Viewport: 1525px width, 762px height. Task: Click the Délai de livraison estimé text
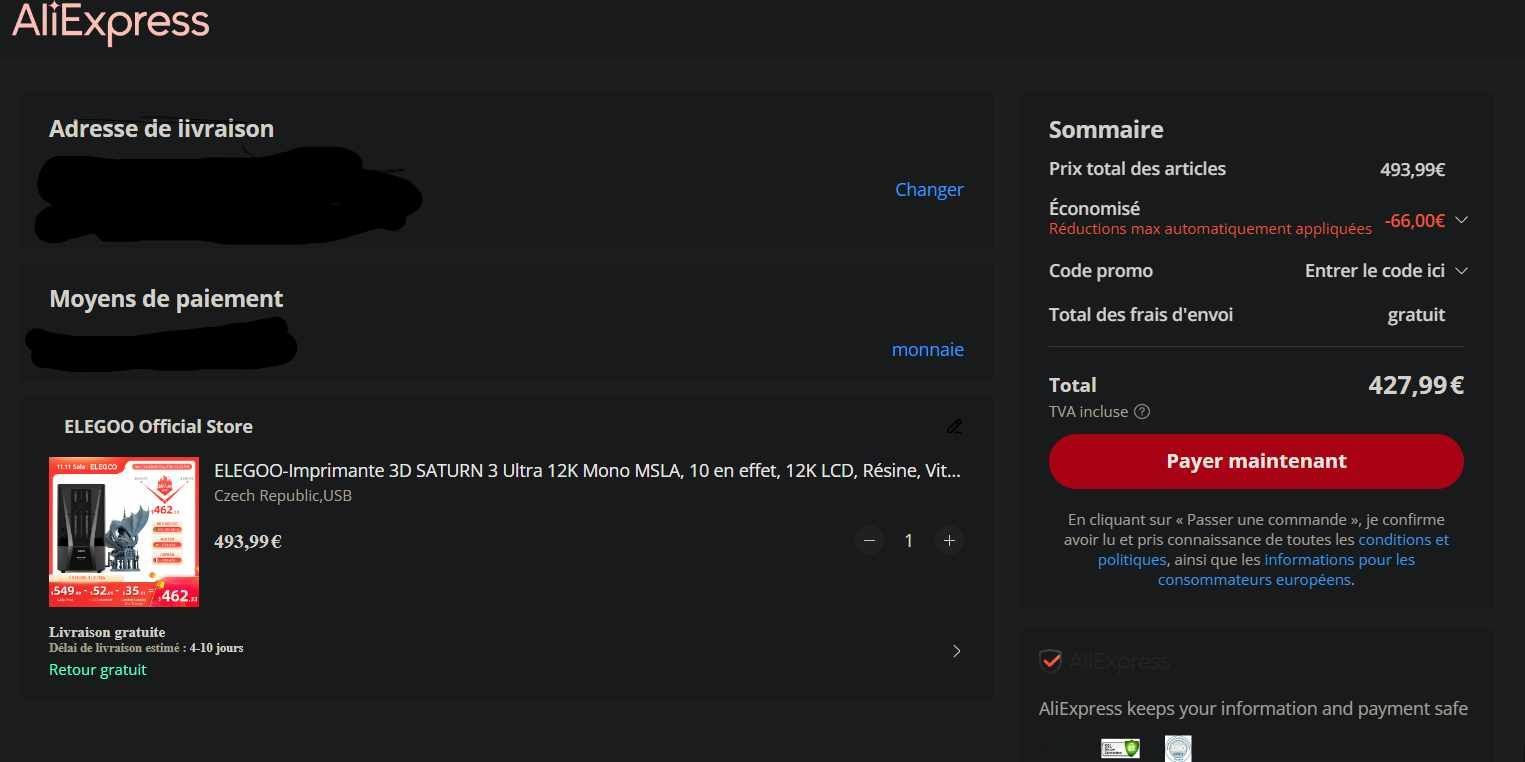[x=146, y=648]
